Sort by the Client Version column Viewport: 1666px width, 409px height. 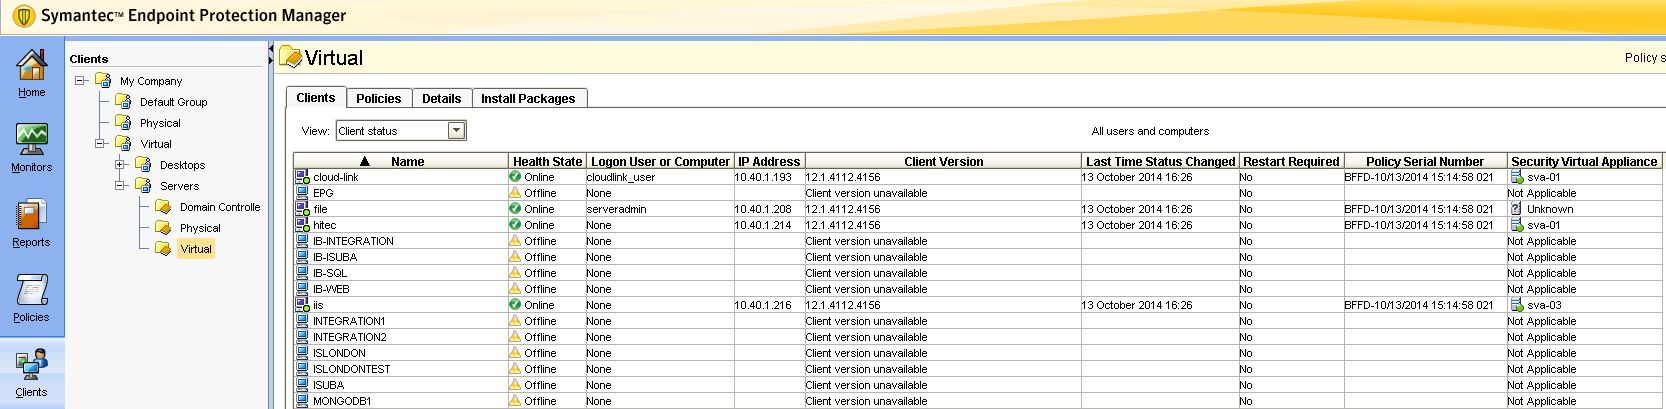click(943, 161)
